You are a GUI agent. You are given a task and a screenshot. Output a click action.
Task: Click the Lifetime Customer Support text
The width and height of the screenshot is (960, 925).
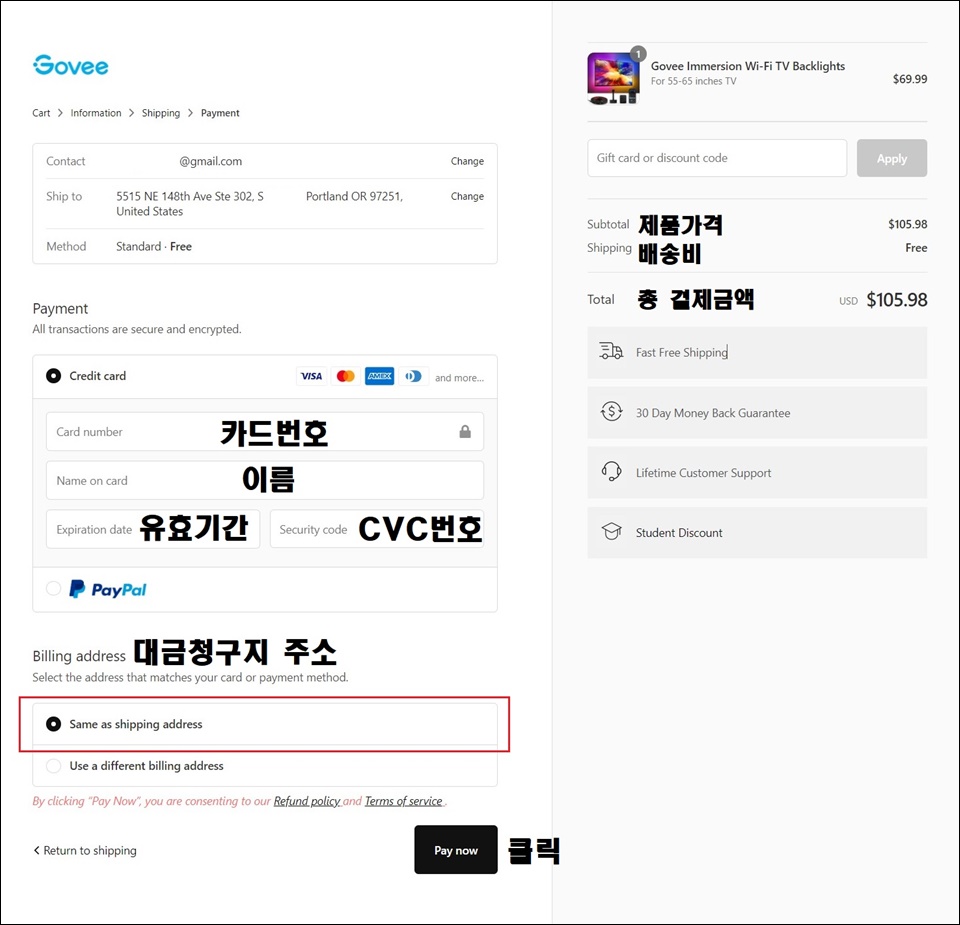tap(703, 473)
